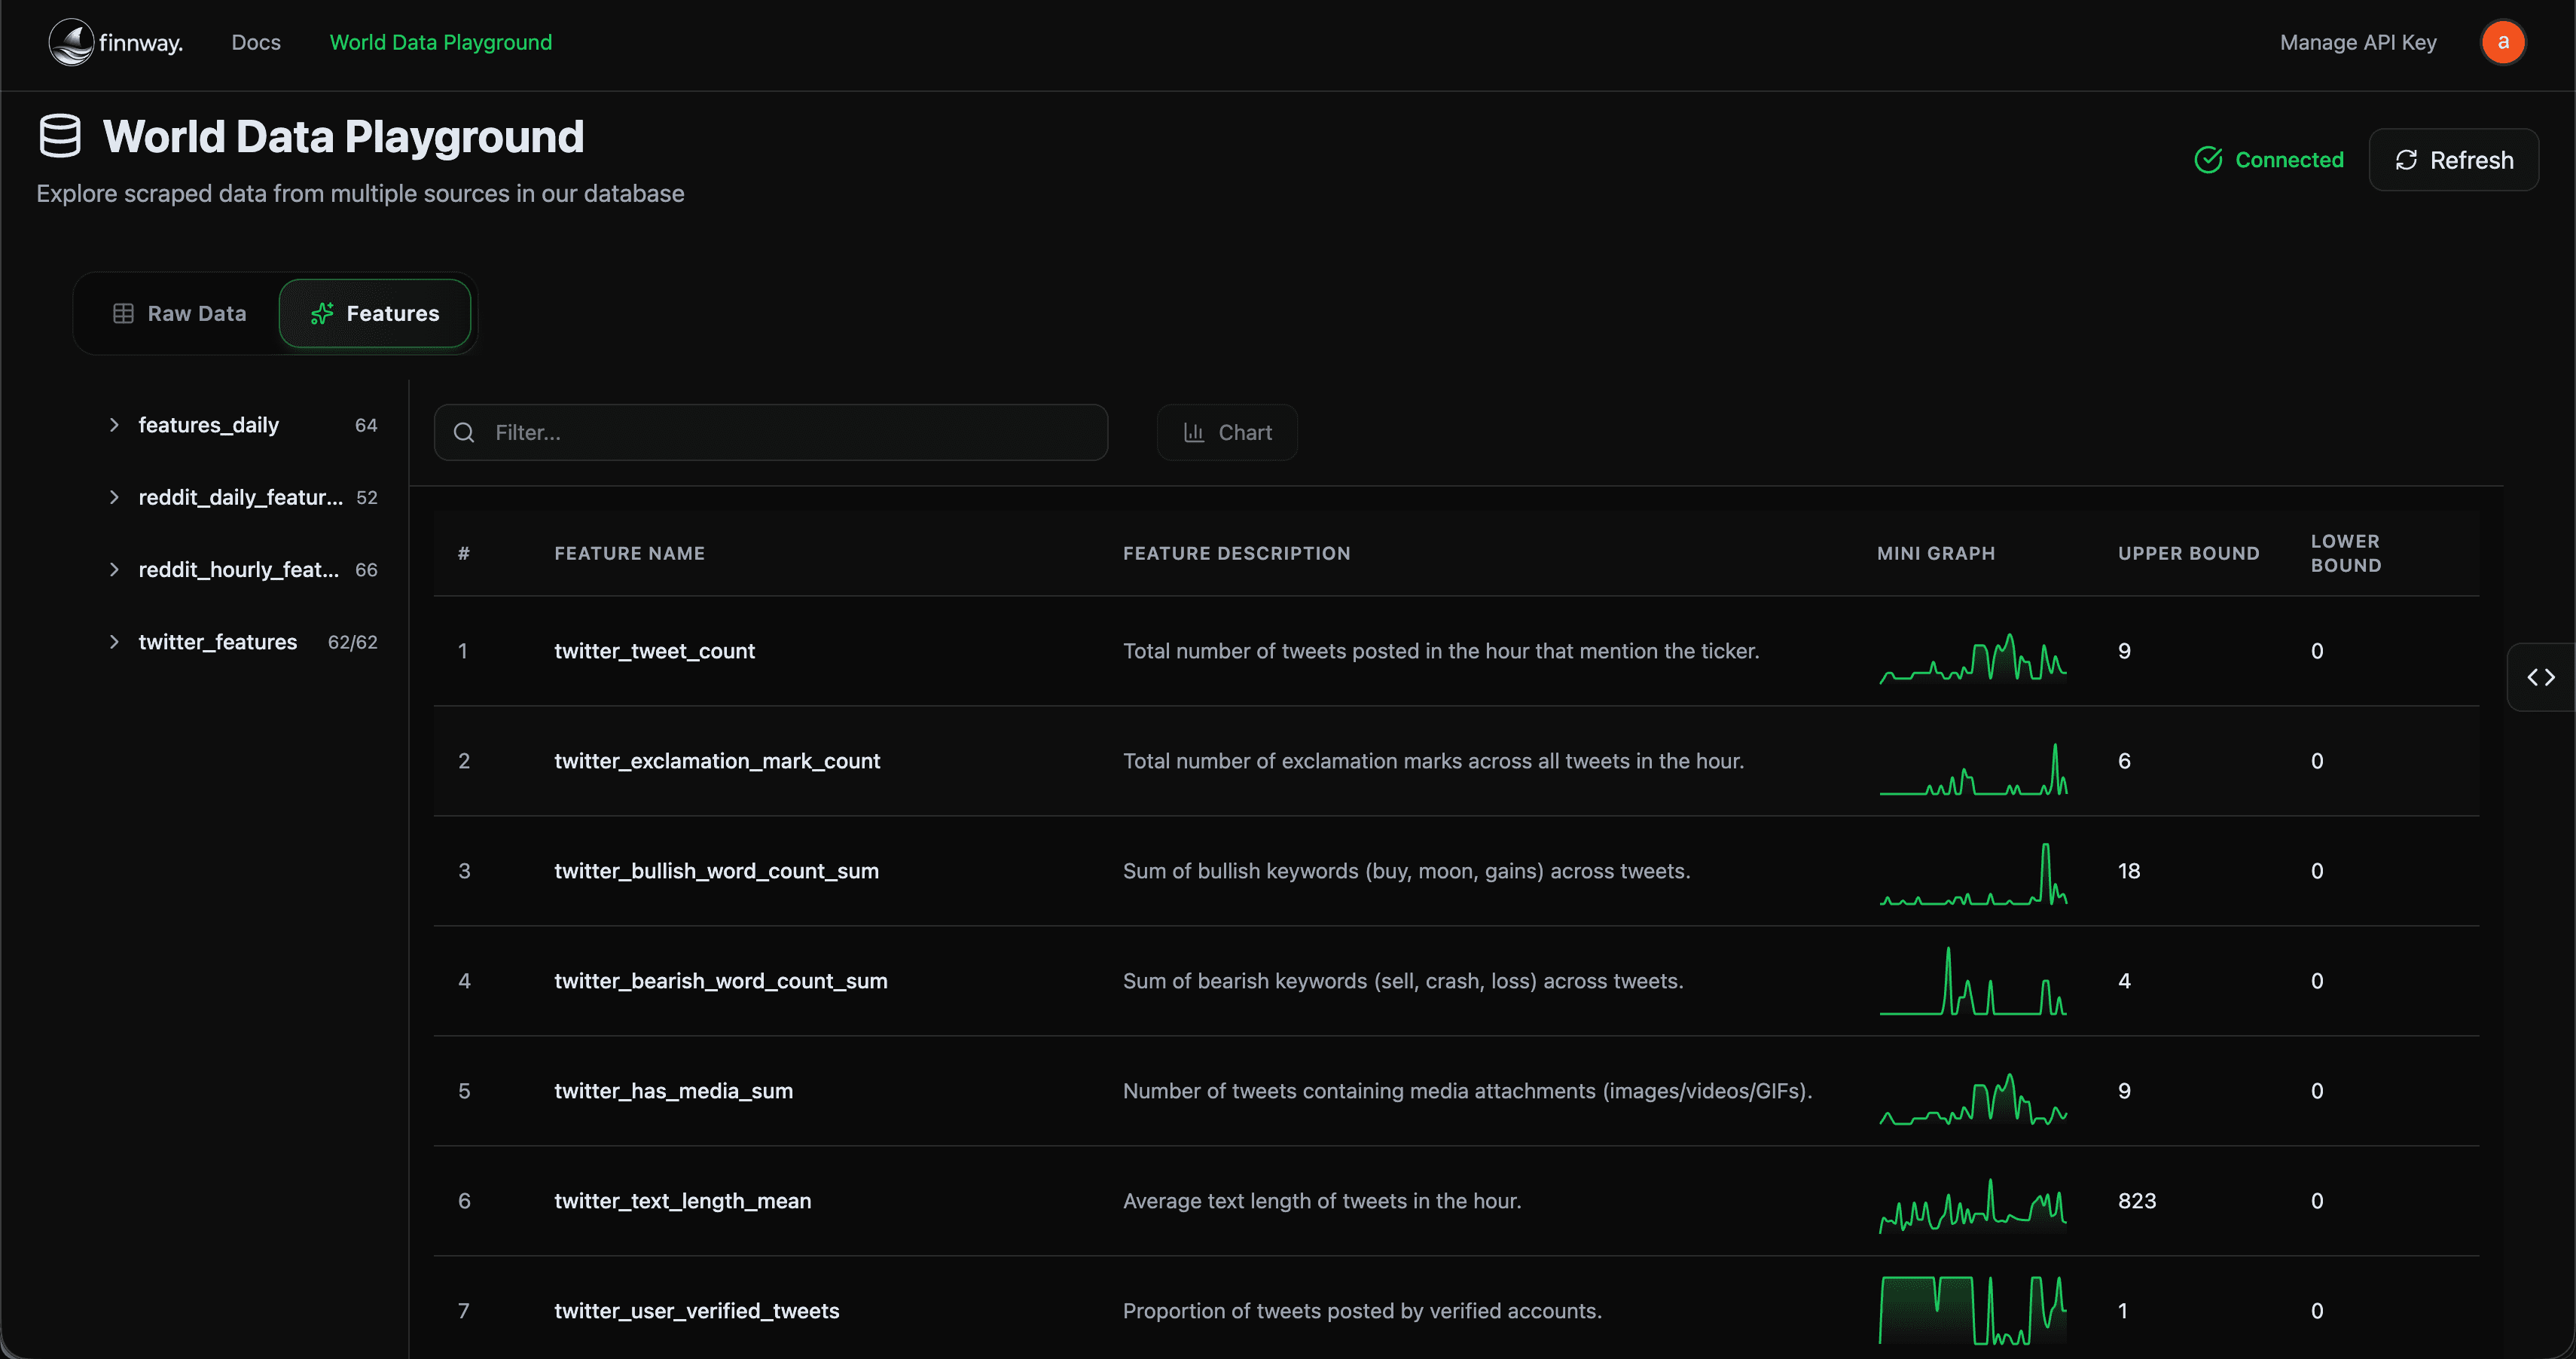
Task: Open Manage API Key link
Action: point(2357,42)
